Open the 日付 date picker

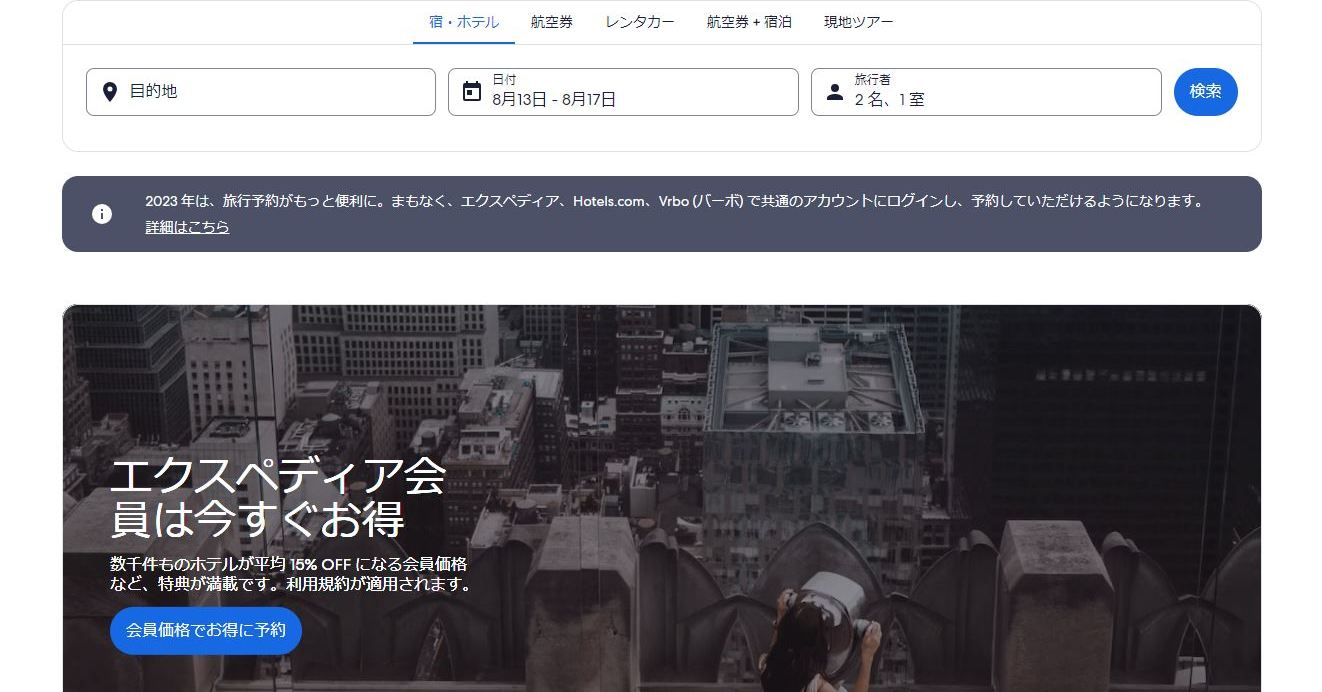[630, 92]
